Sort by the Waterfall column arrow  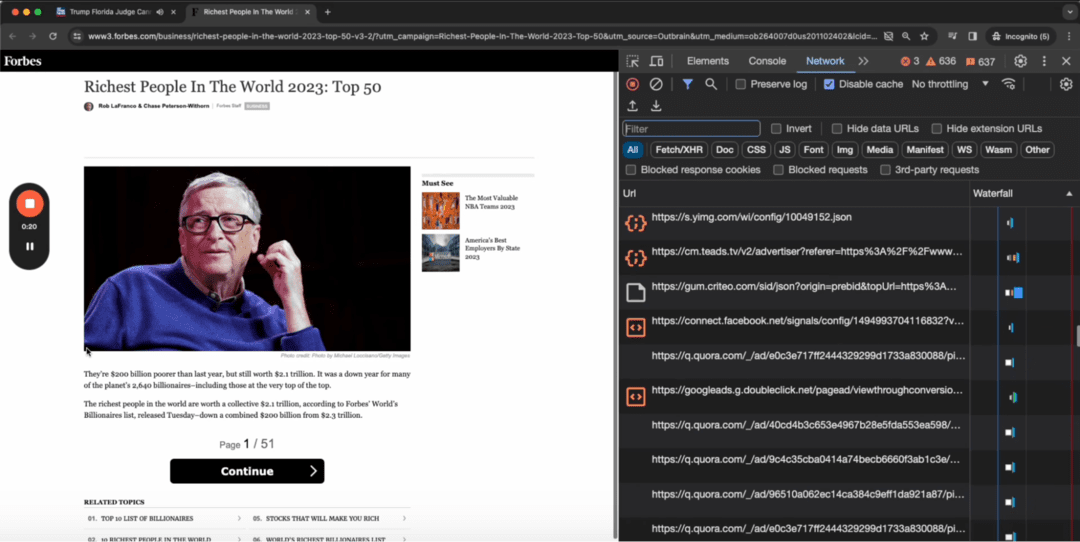(x=1069, y=193)
